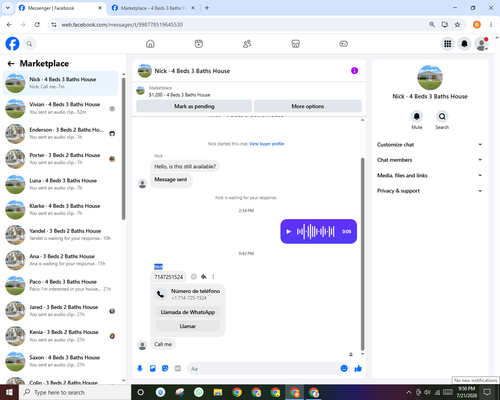Reply to the 7147251524 message
Viewport: 500px width, 400px height.
pyautogui.click(x=203, y=277)
